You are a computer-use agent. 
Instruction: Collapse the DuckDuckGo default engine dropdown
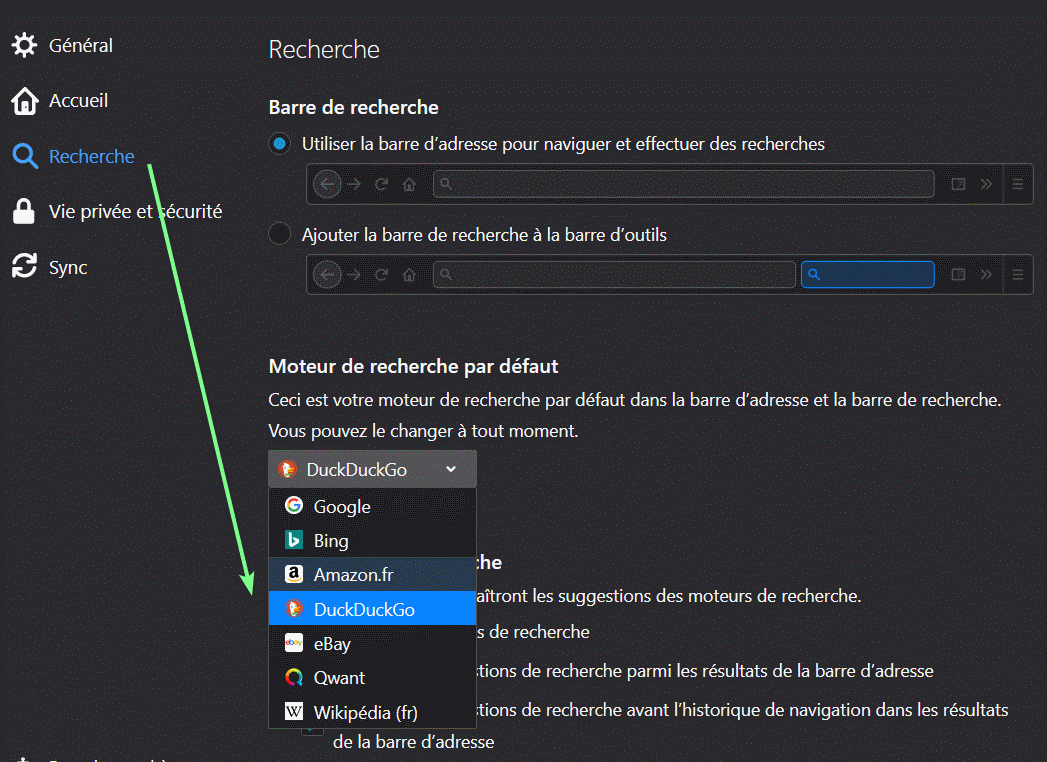373,469
